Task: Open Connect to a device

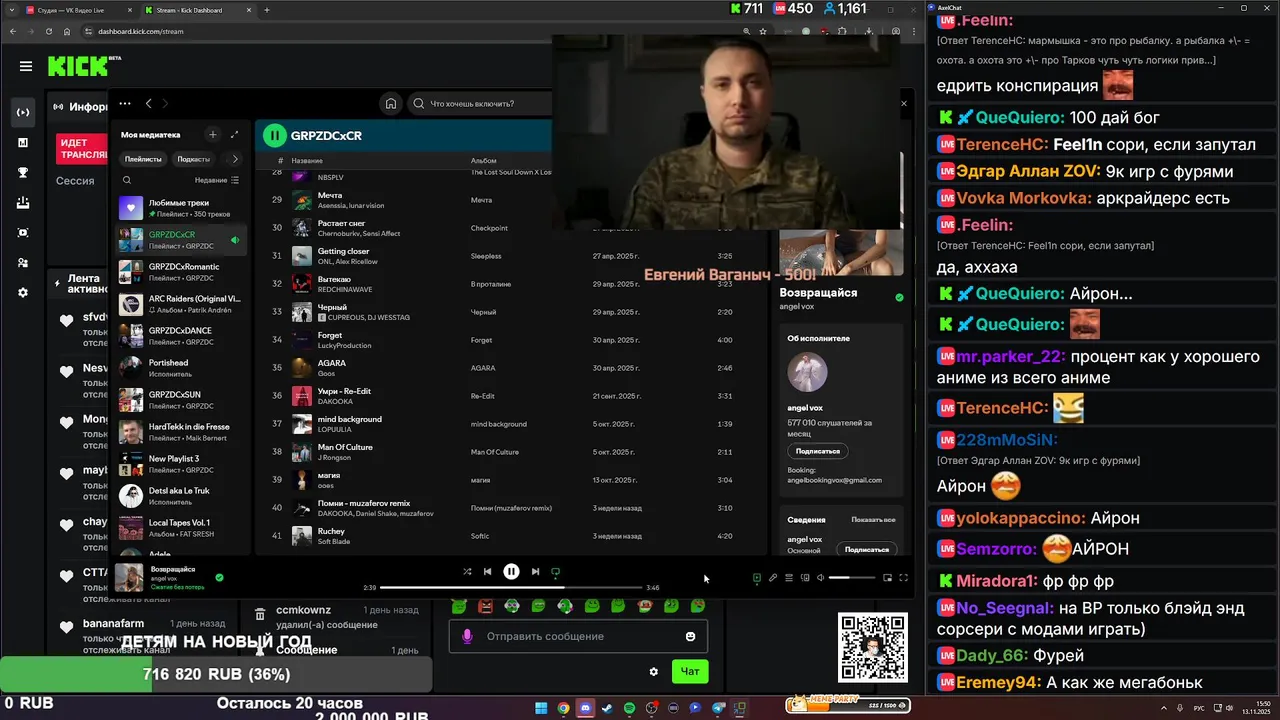Action: [804, 577]
